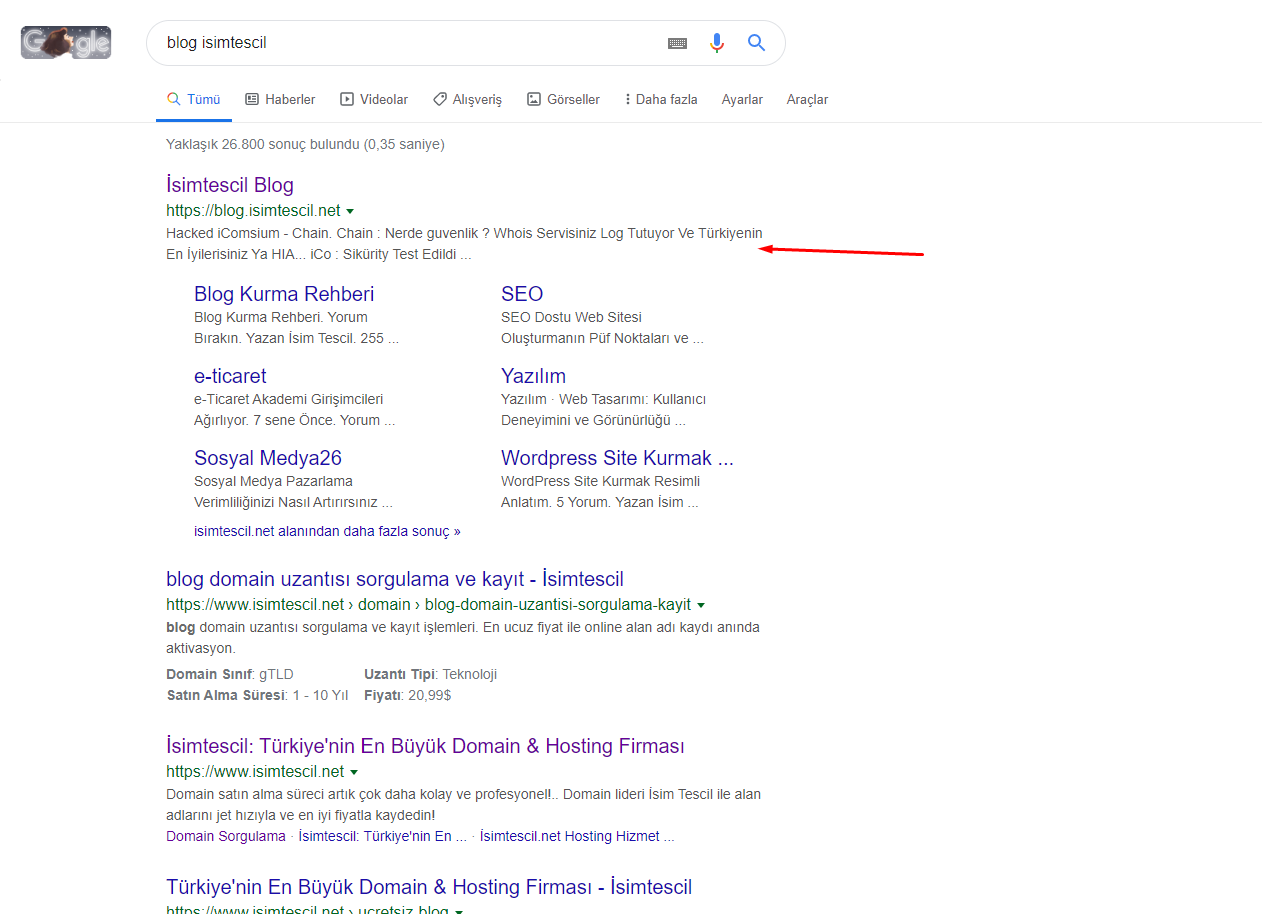Open 'Türkiye'nin En Büyük Domain & Hosting Firması' result

tap(425, 746)
